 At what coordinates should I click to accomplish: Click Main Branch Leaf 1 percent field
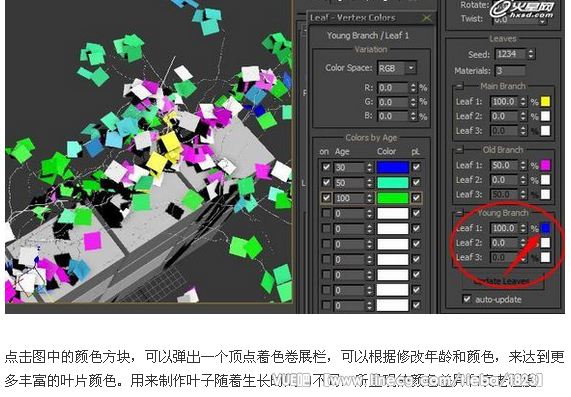pos(504,102)
